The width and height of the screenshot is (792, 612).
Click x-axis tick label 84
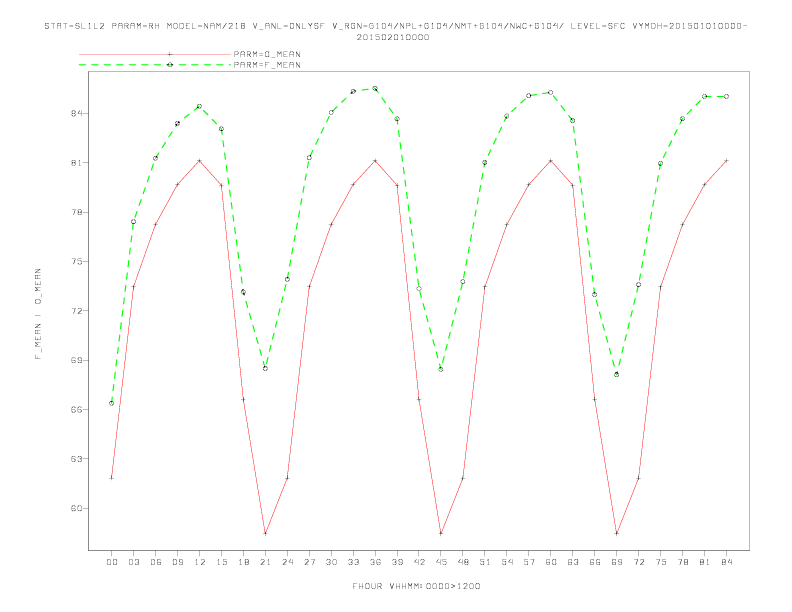click(x=726, y=562)
